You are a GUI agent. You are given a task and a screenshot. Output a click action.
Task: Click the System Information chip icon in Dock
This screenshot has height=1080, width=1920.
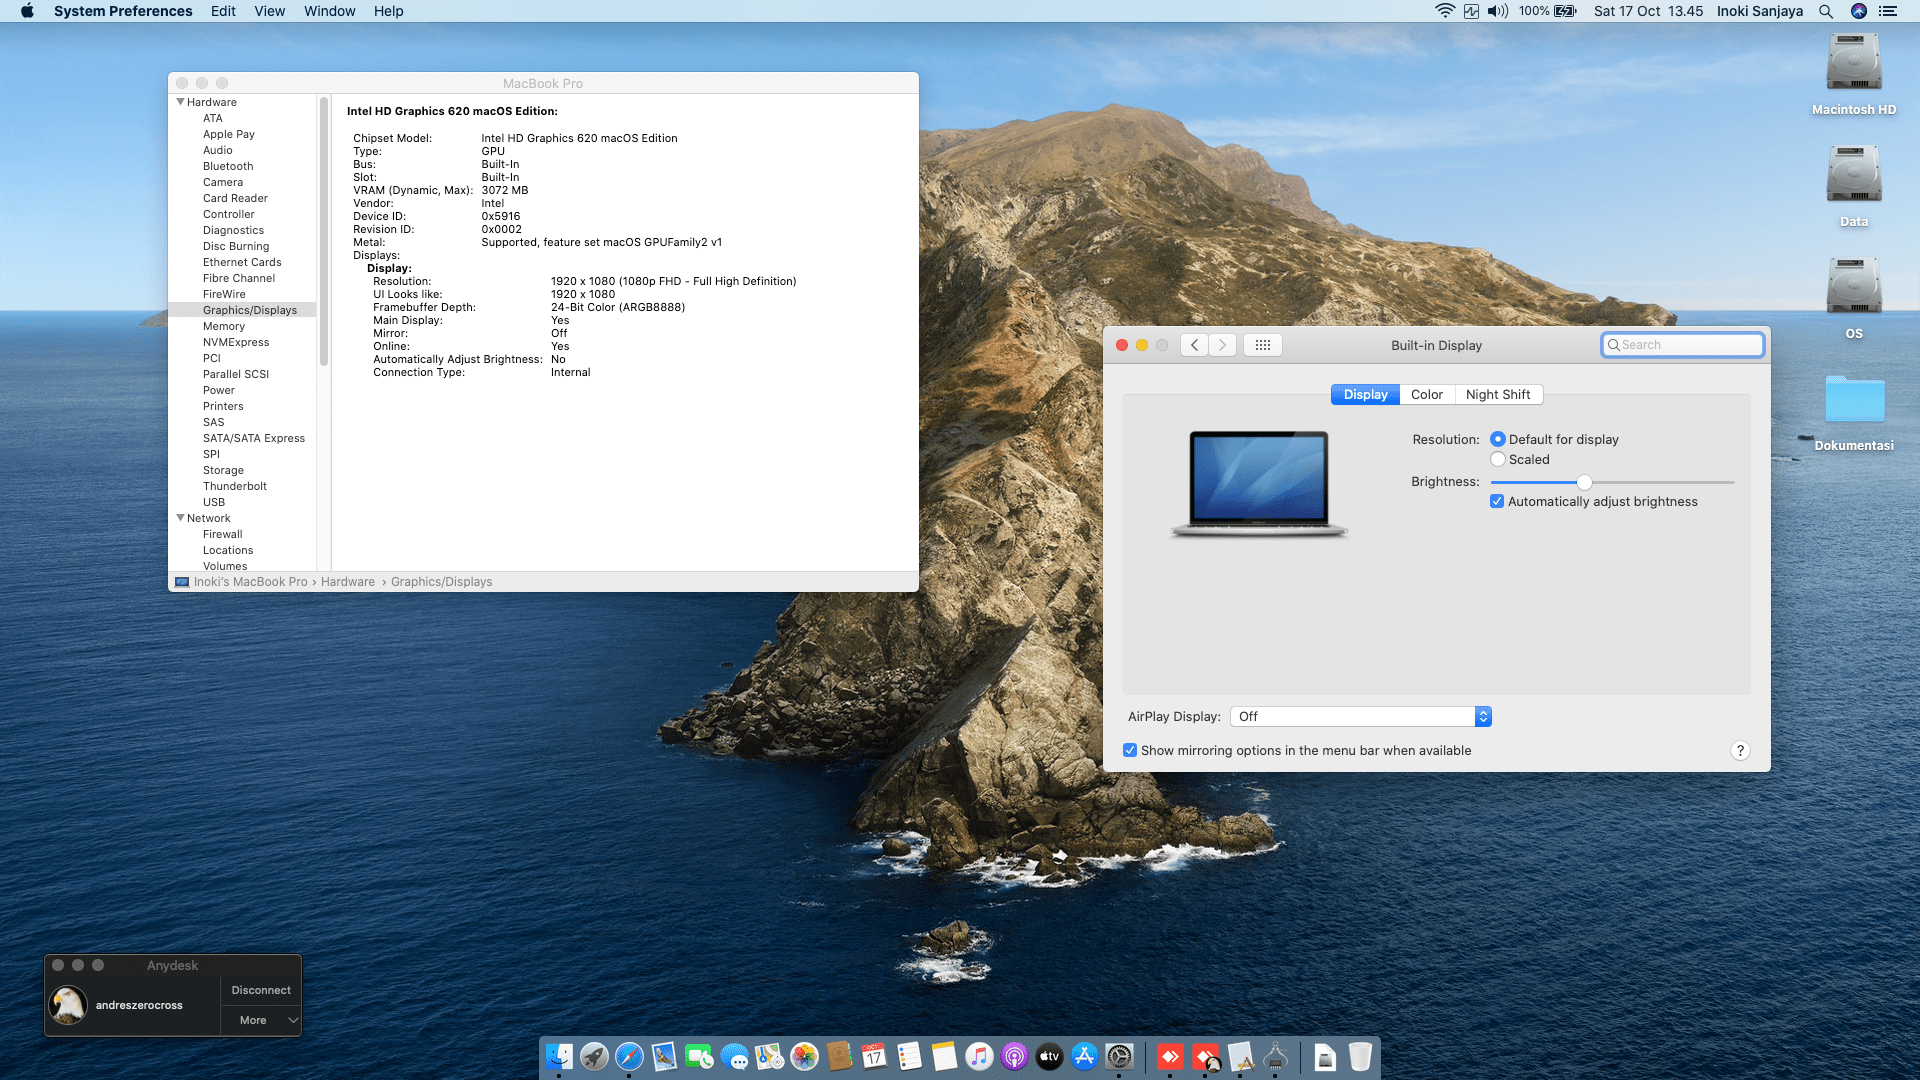pyautogui.click(x=1275, y=1056)
